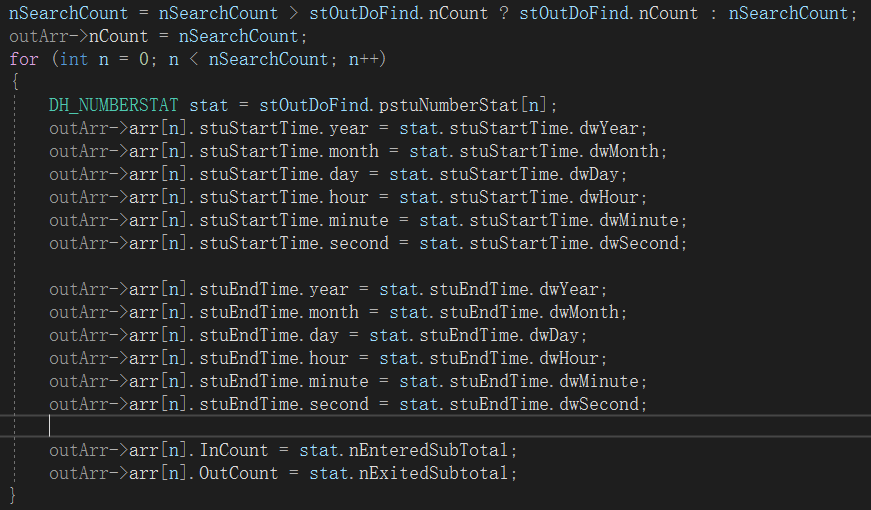Click nExitedSubtotal in the OutCount line
This screenshot has height=510, width=871.
[x=437, y=473]
